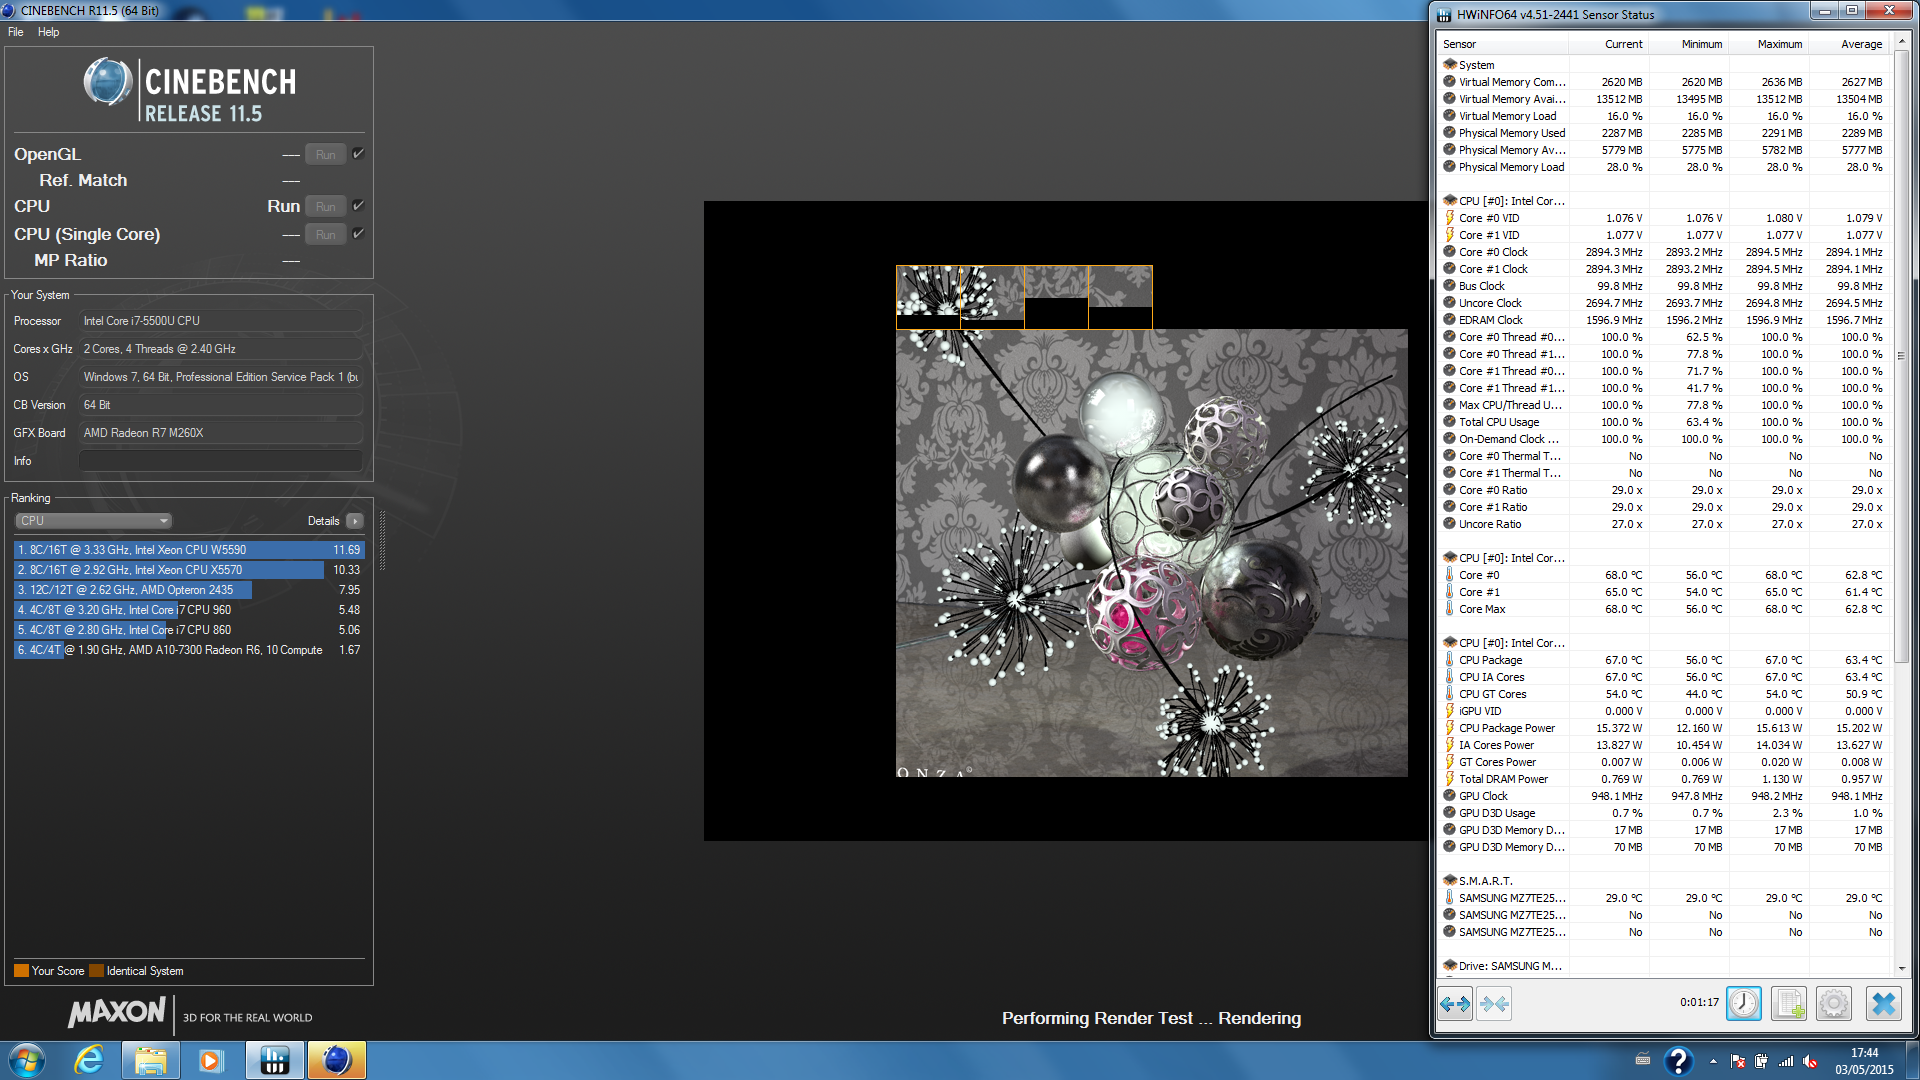Viewport: 1920px width, 1080px height.
Task: Open HWiNFO sensor settings gear icon
Action: tap(1834, 1003)
